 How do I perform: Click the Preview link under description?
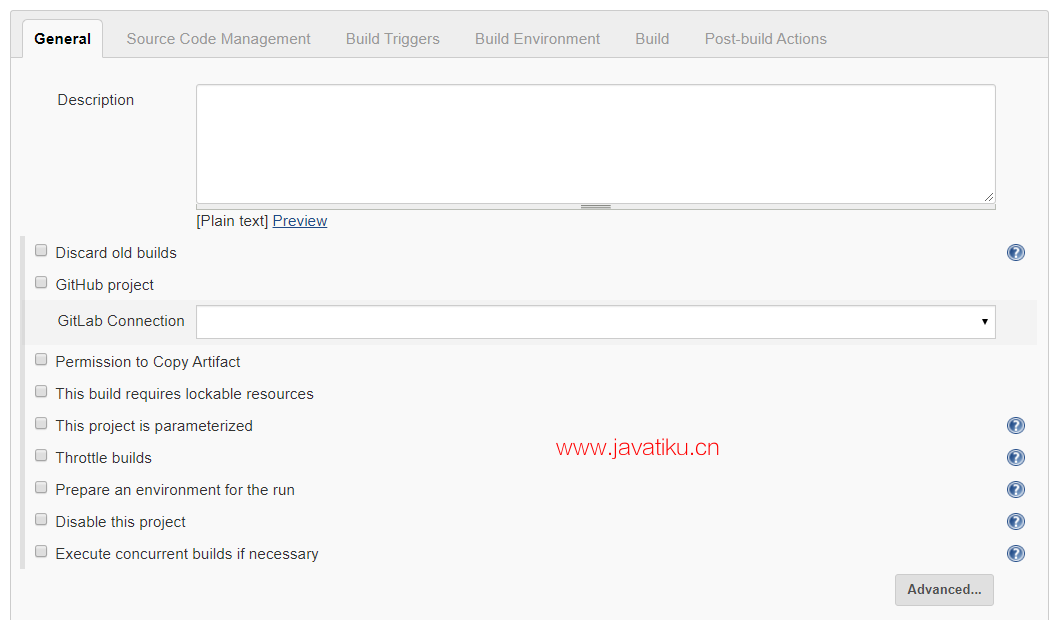(299, 221)
